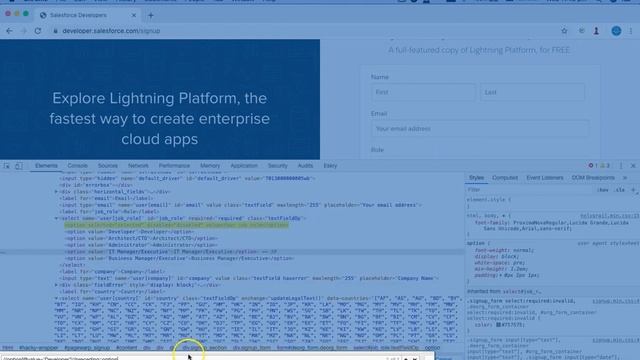Click the lock icon beside the URL
Image resolution: width=640 pixels, height=360 pixels.
click(x=55, y=31)
